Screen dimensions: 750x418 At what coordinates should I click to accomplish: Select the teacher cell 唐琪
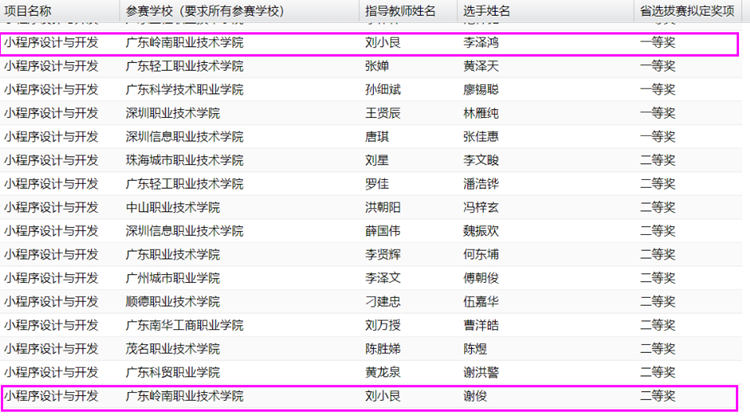click(x=377, y=137)
